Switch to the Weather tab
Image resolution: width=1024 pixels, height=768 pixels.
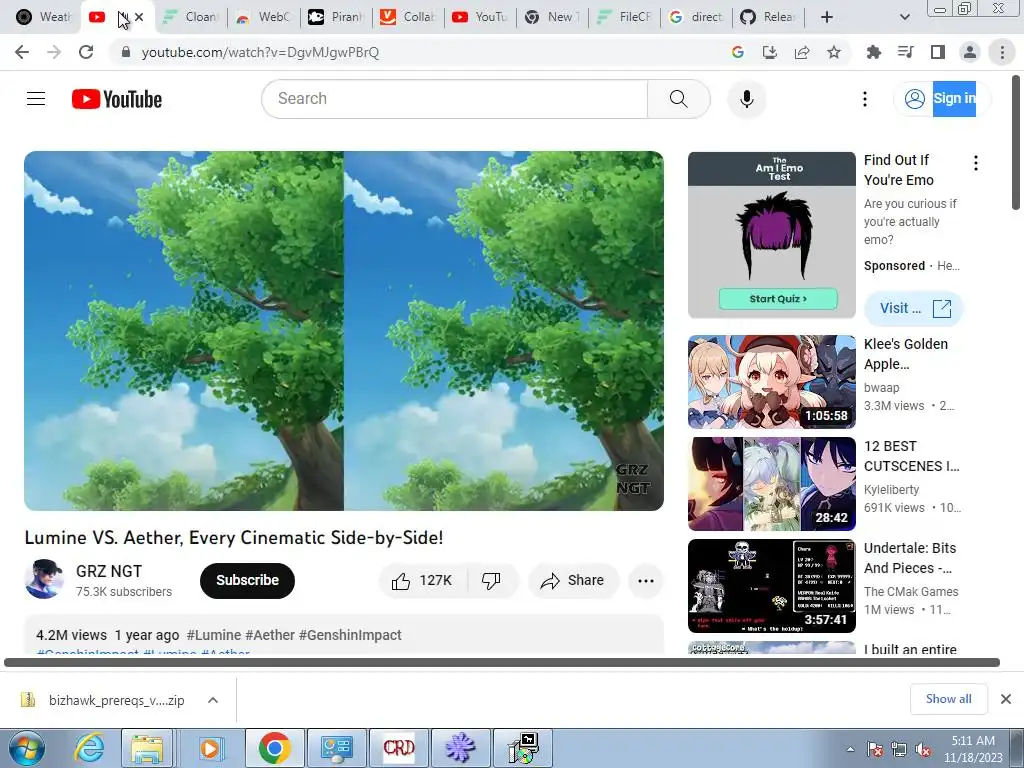pyautogui.click(x=42, y=17)
